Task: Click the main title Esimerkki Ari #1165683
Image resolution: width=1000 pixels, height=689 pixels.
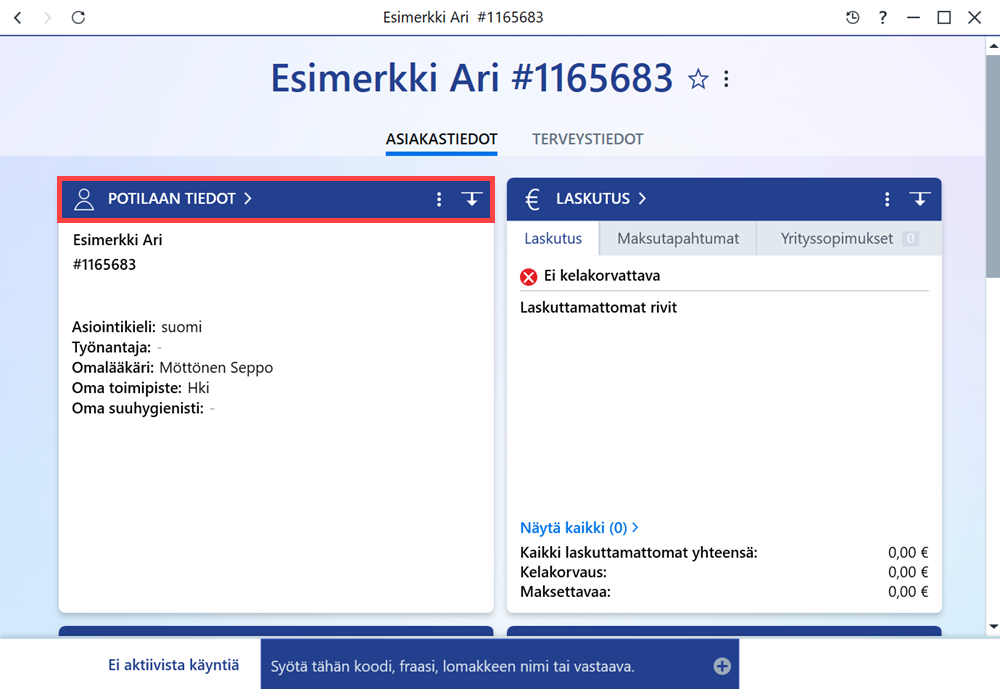Action: click(x=472, y=78)
